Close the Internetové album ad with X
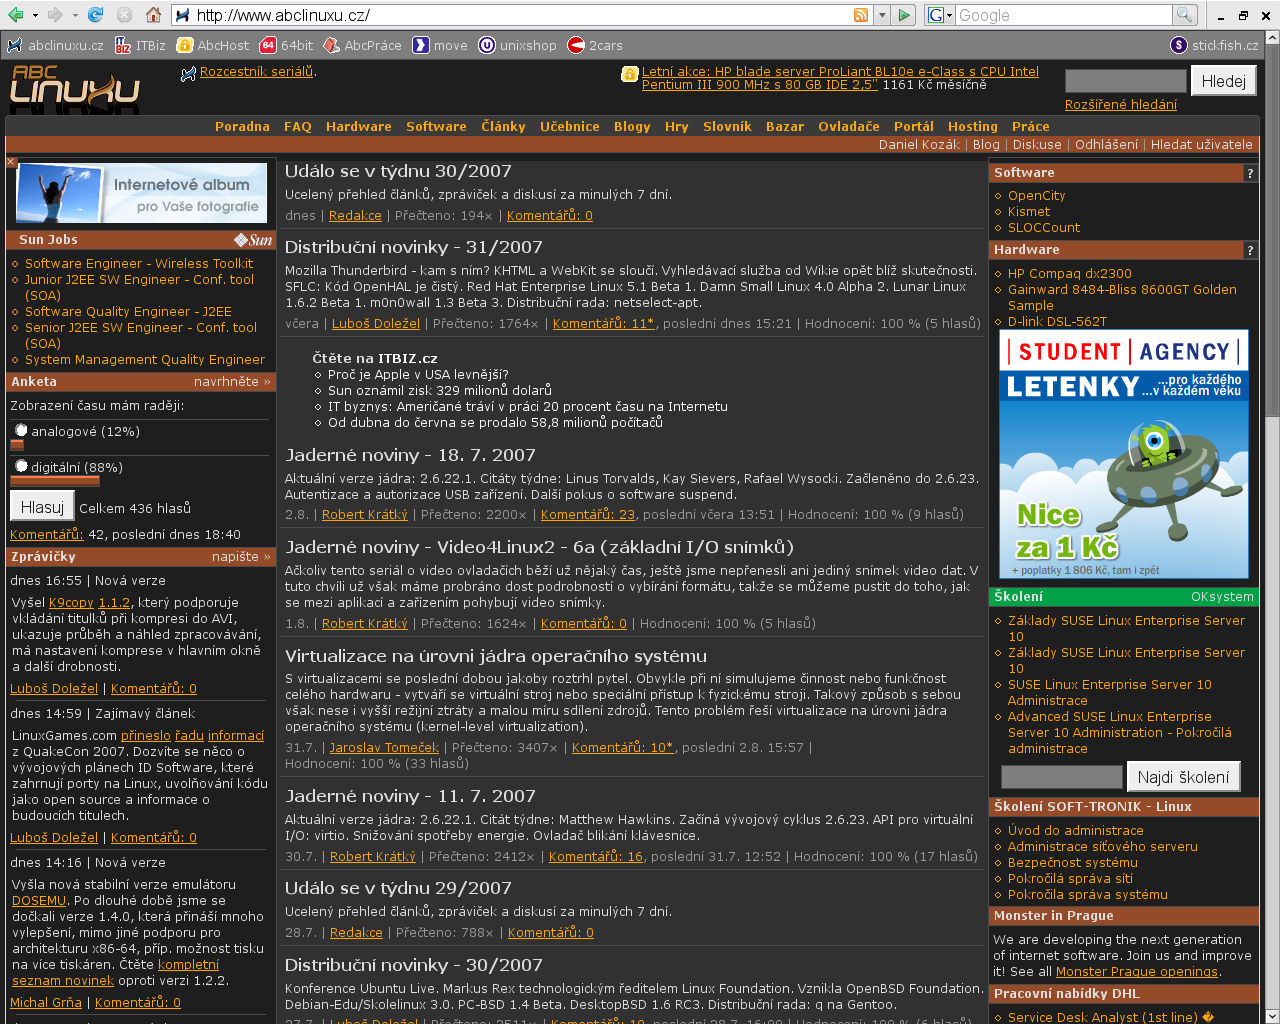This screenshot has height=1024, width=1280. pyautogui.click(x=11, y=161)
